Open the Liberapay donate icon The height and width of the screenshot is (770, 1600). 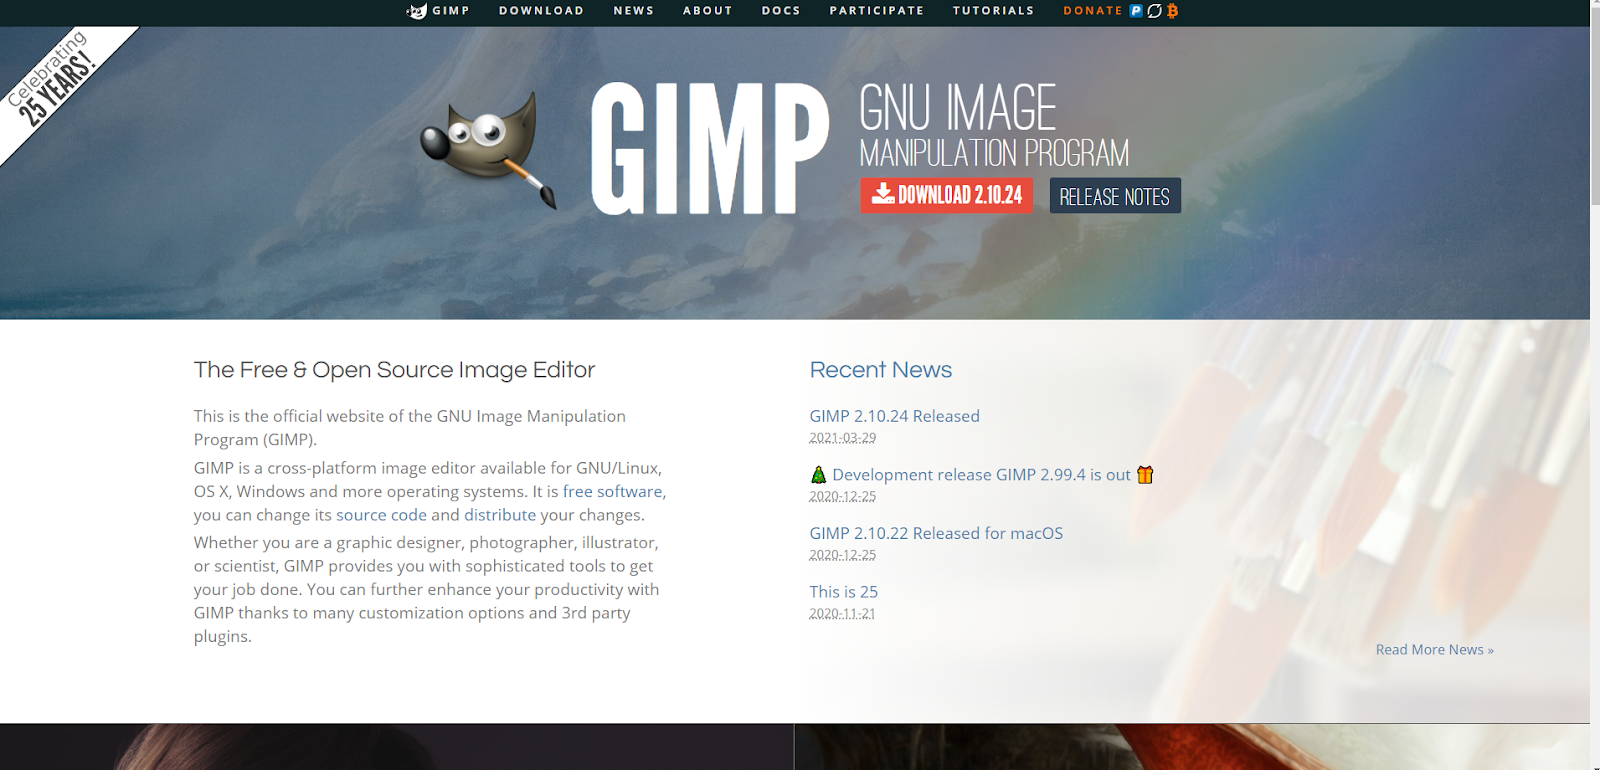click(x=1155, y=11)
